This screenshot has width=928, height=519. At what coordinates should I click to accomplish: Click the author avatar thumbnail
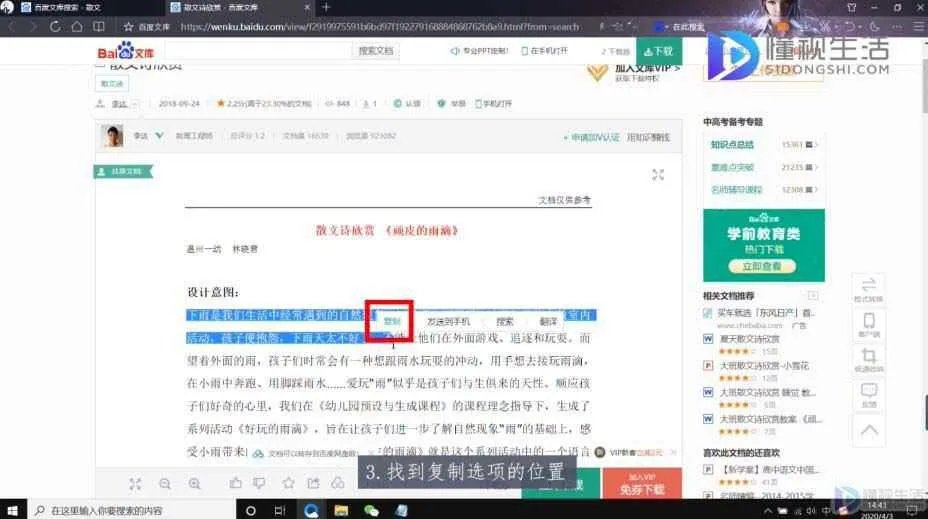pos(112,136)
